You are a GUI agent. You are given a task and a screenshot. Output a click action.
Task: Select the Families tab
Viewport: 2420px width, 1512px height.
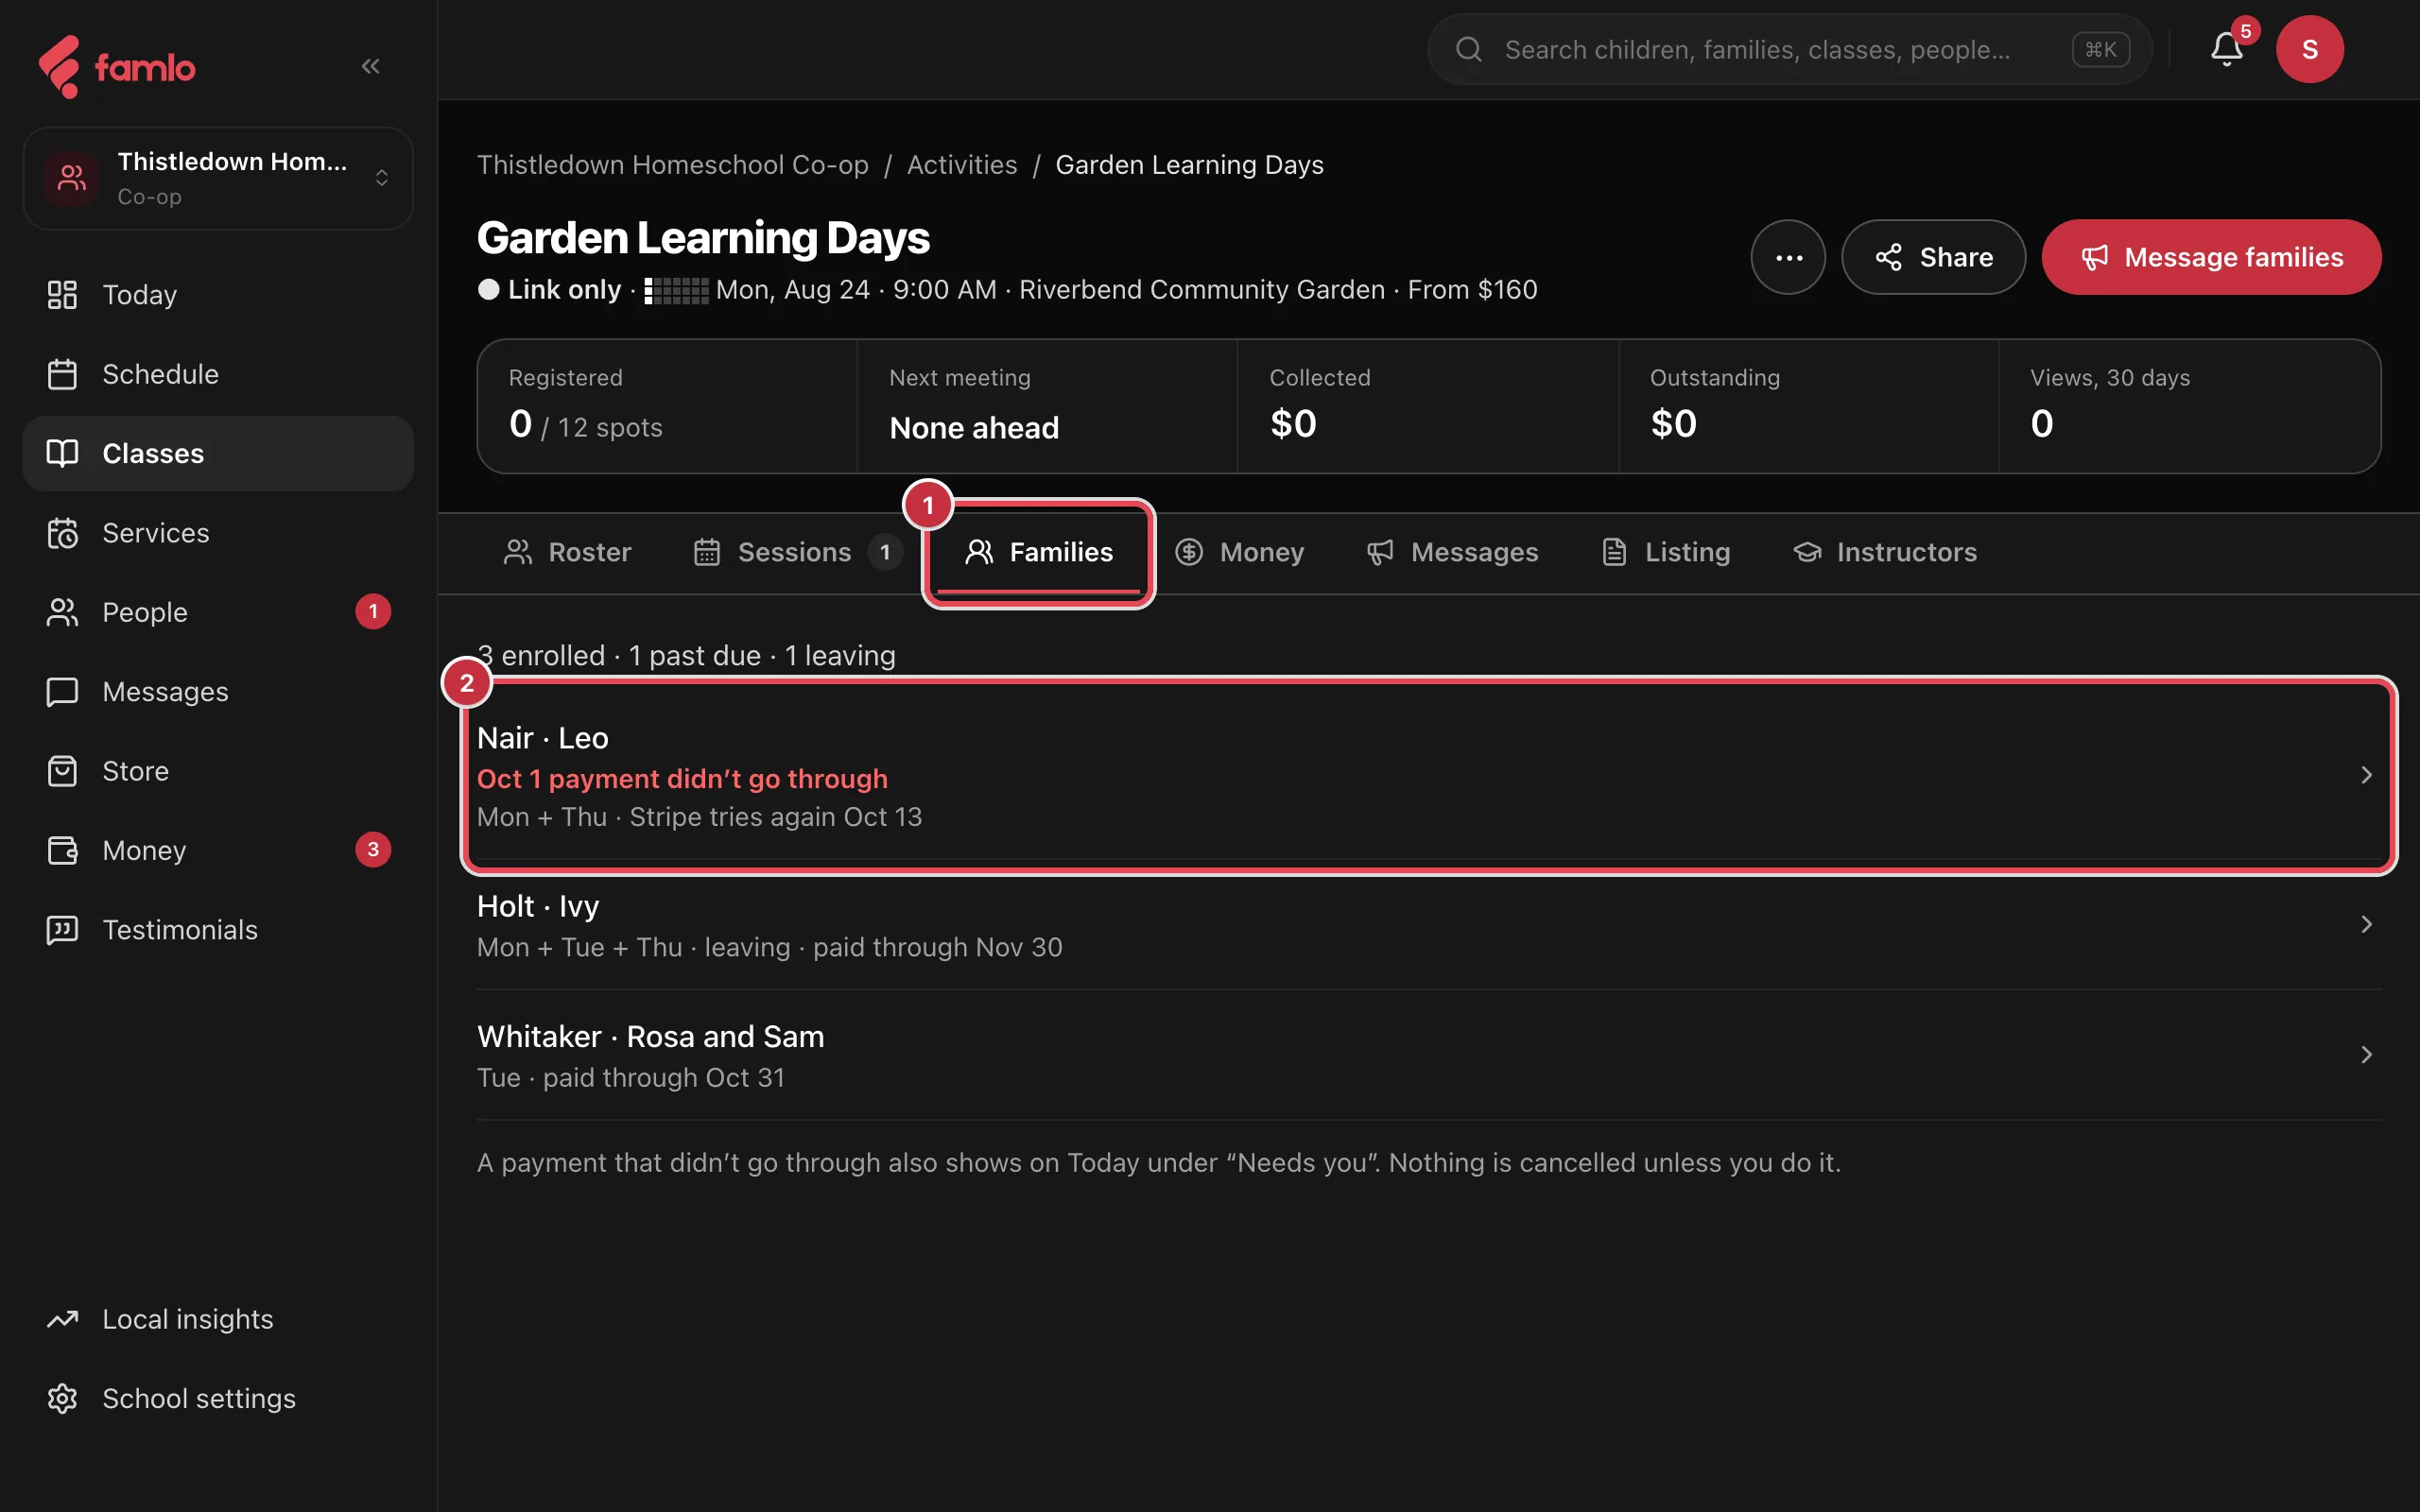pos(1038,552)
